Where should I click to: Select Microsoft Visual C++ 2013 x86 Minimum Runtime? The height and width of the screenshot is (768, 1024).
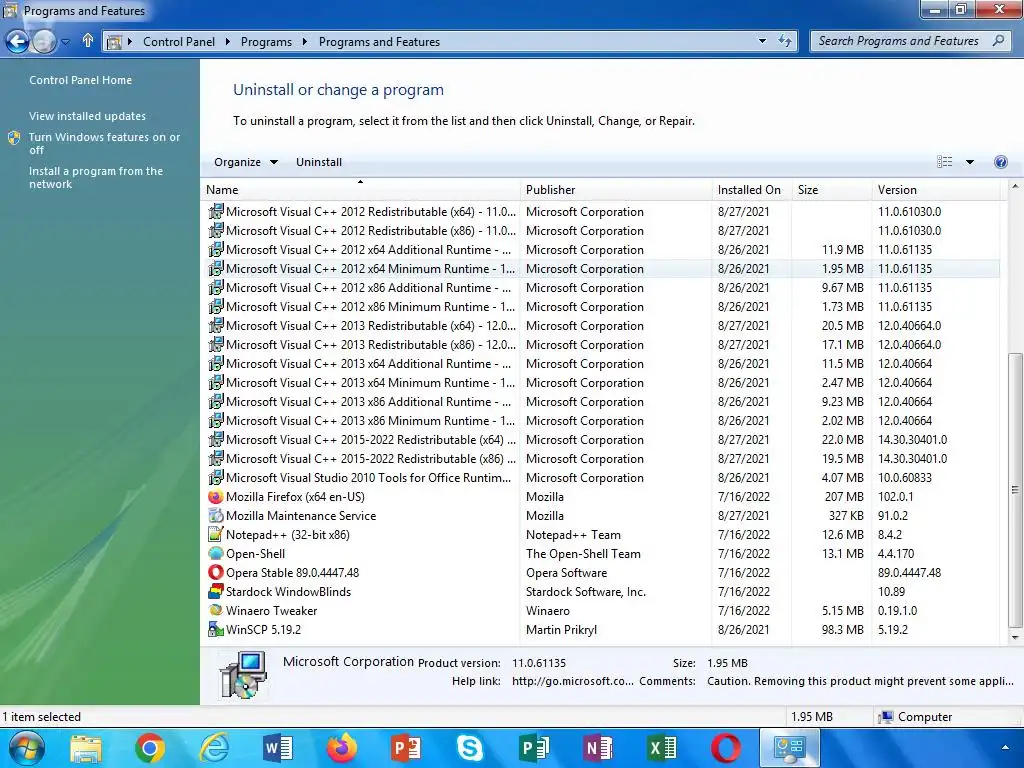[370, 421]
